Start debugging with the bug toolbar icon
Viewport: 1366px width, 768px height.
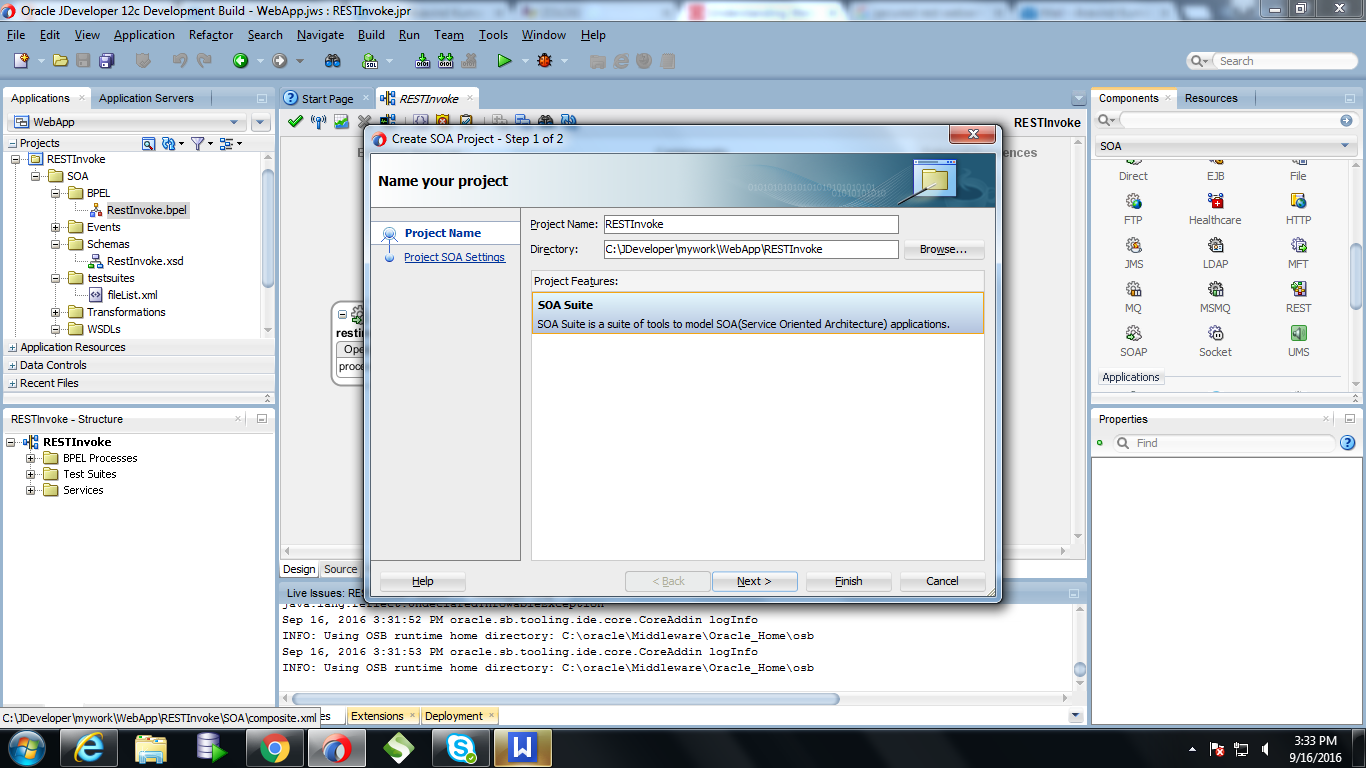click(x=542, y=60)
